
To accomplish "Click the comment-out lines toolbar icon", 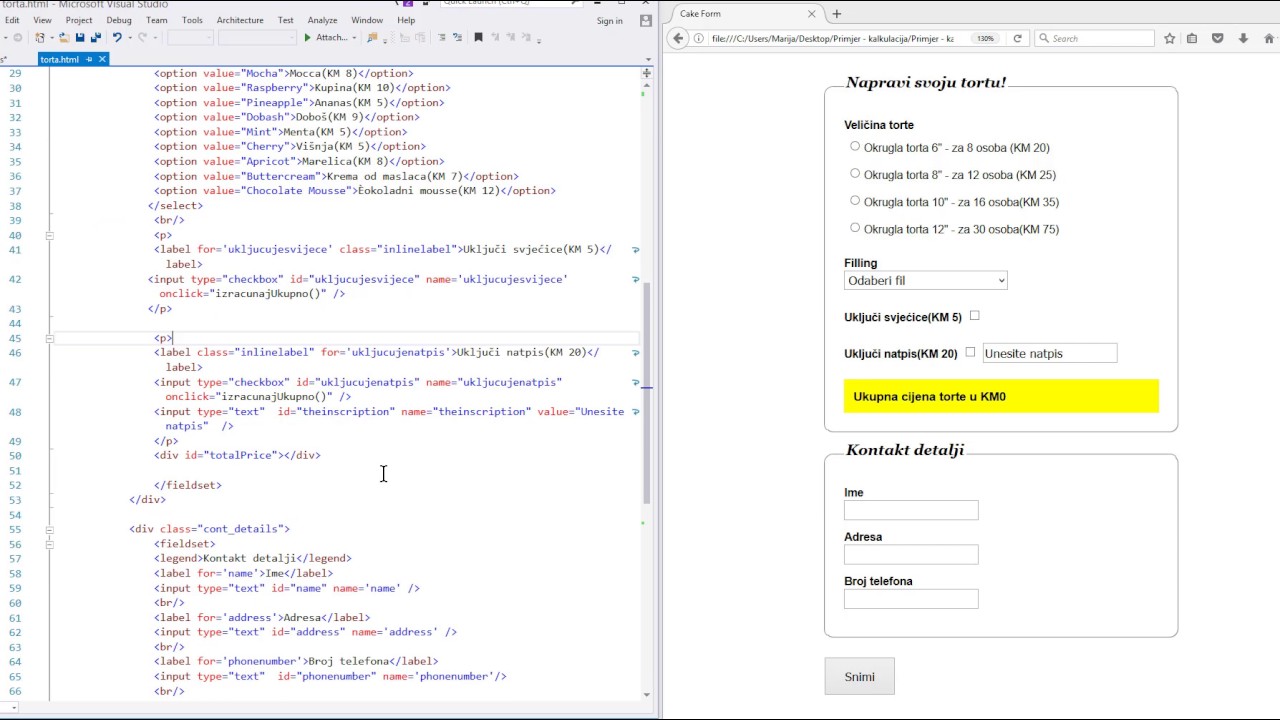I will [442, 37].
